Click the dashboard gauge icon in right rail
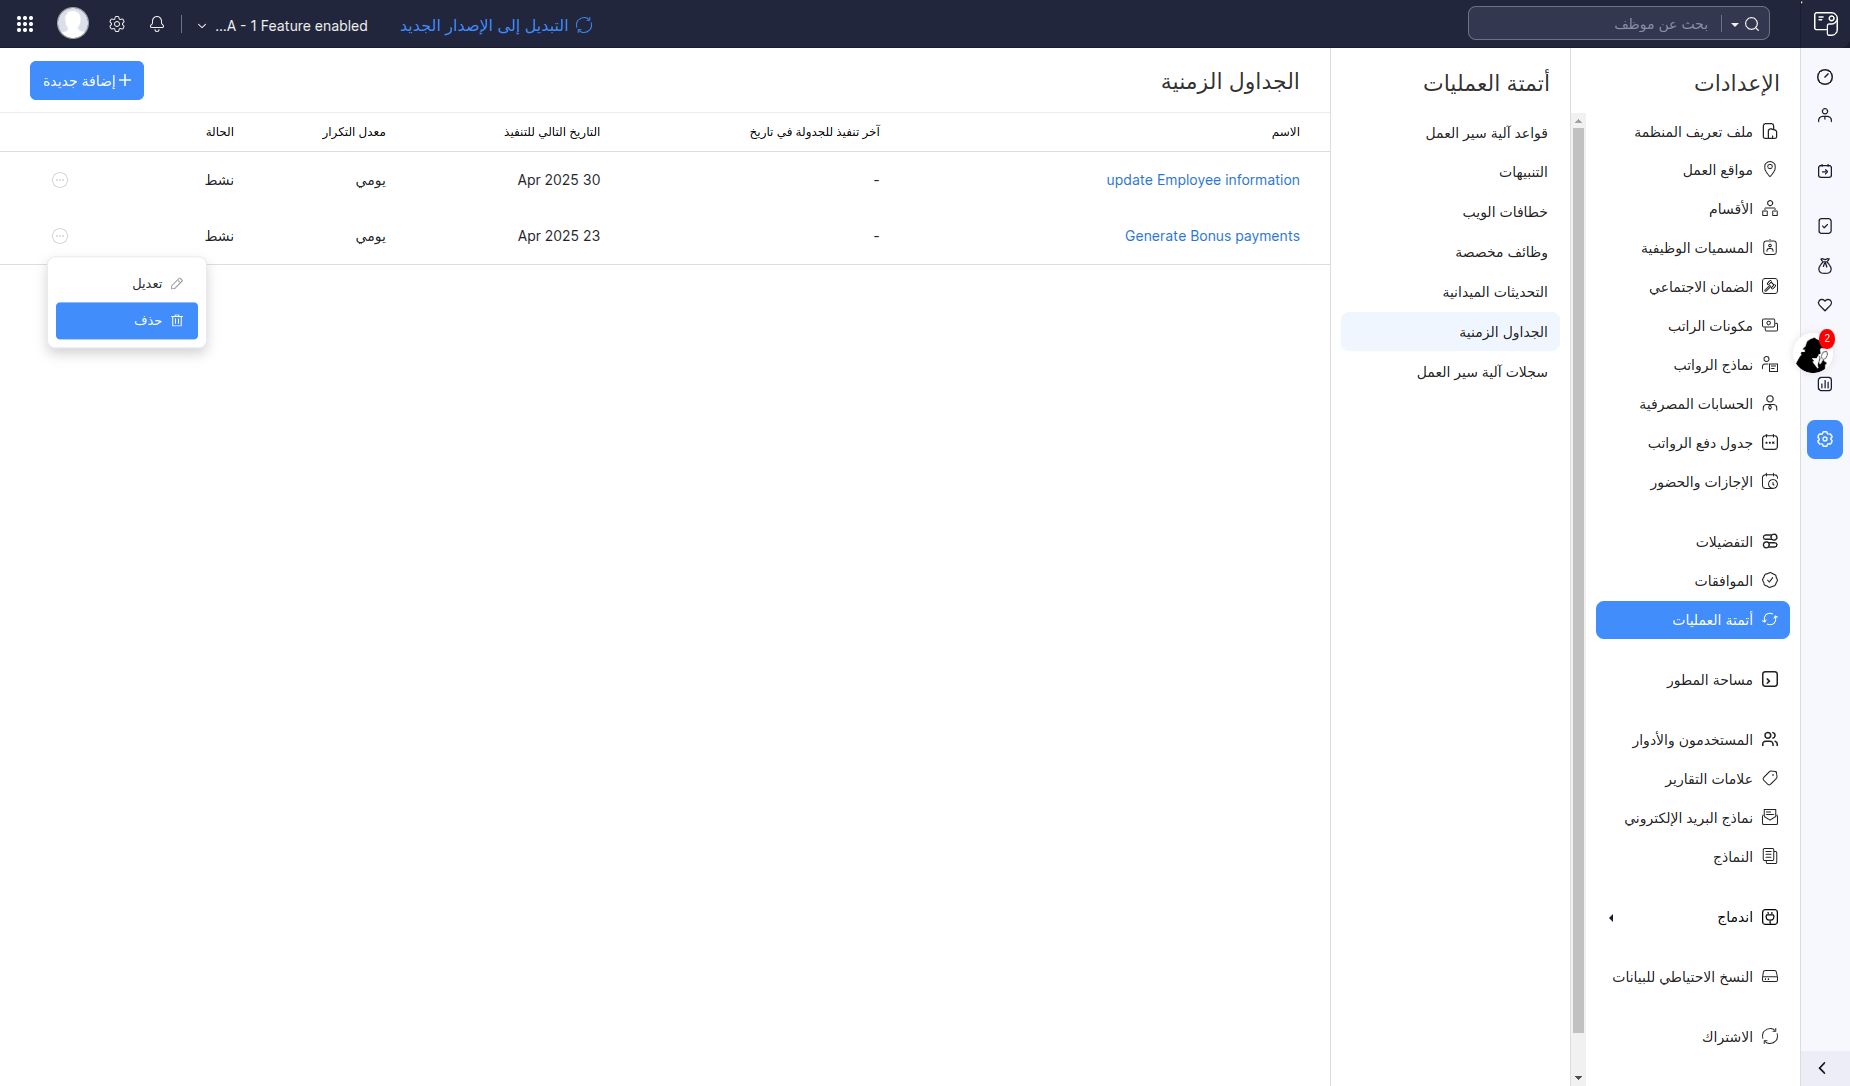The height and width of the screenshot is (1086, 1850). 1825,77
